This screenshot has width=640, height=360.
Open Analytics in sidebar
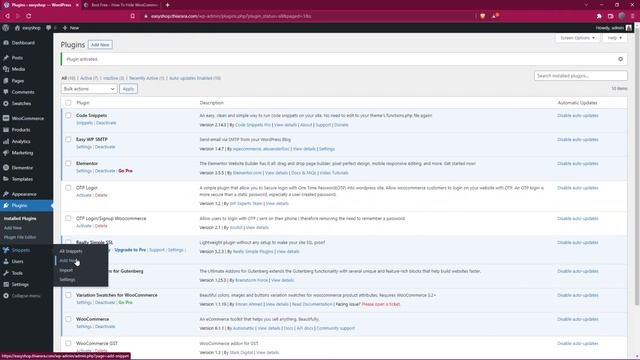21,141
